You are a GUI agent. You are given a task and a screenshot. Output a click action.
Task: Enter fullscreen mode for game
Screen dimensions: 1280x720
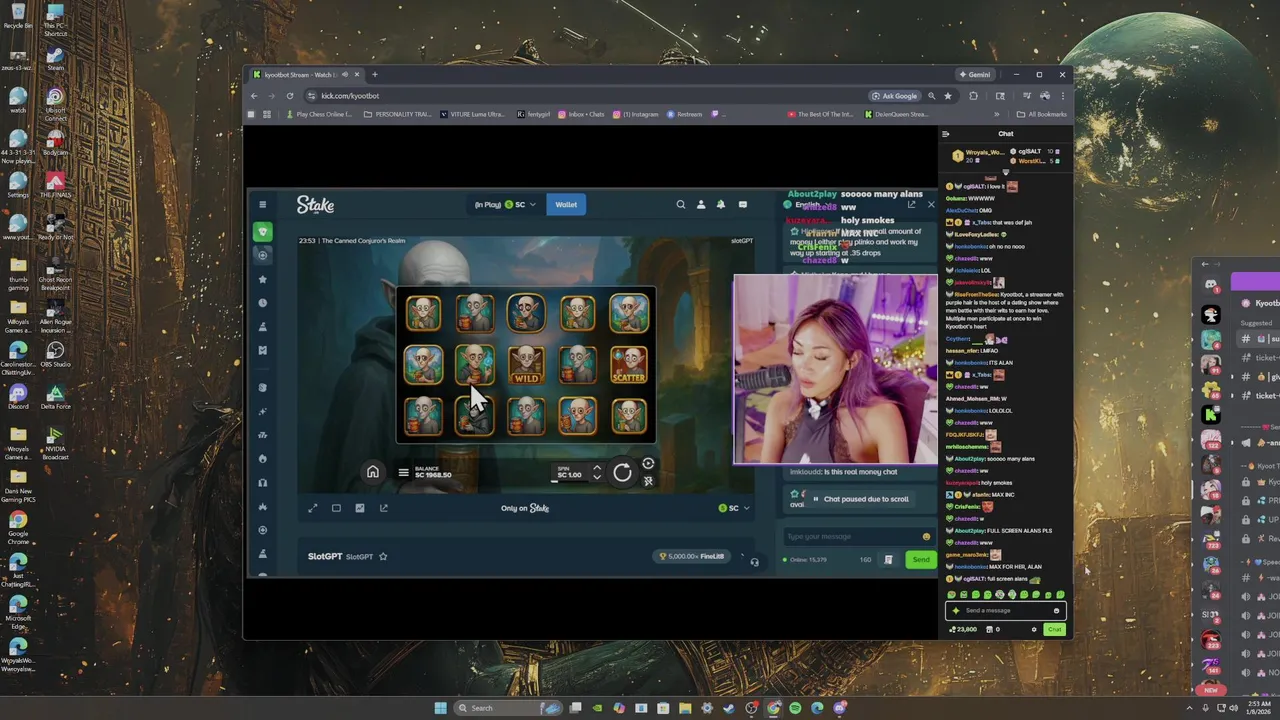click(x=312, y=508)
